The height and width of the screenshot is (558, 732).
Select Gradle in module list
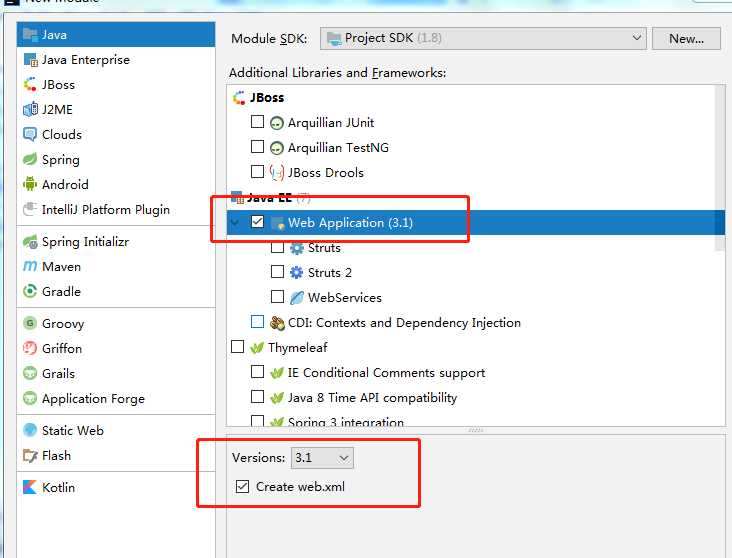116,291
